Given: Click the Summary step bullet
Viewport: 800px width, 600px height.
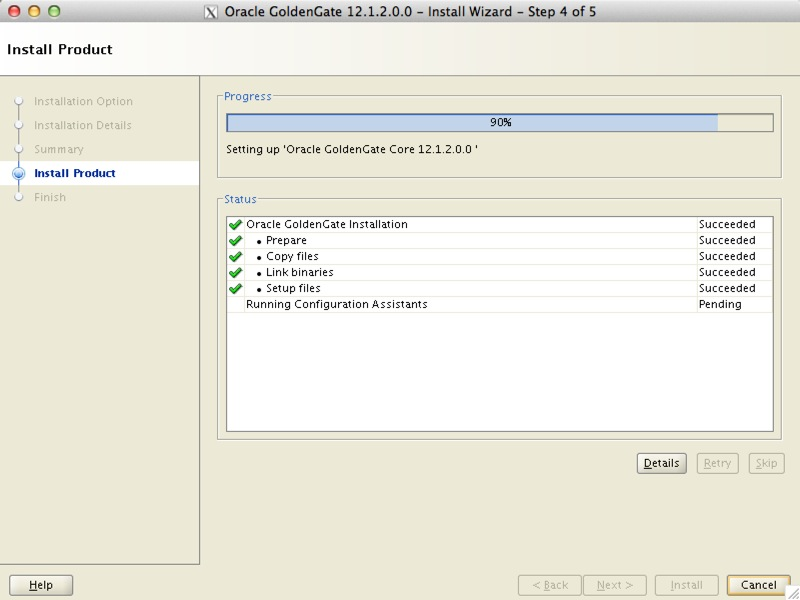Looking at the screenshot, I should point(19,149).
